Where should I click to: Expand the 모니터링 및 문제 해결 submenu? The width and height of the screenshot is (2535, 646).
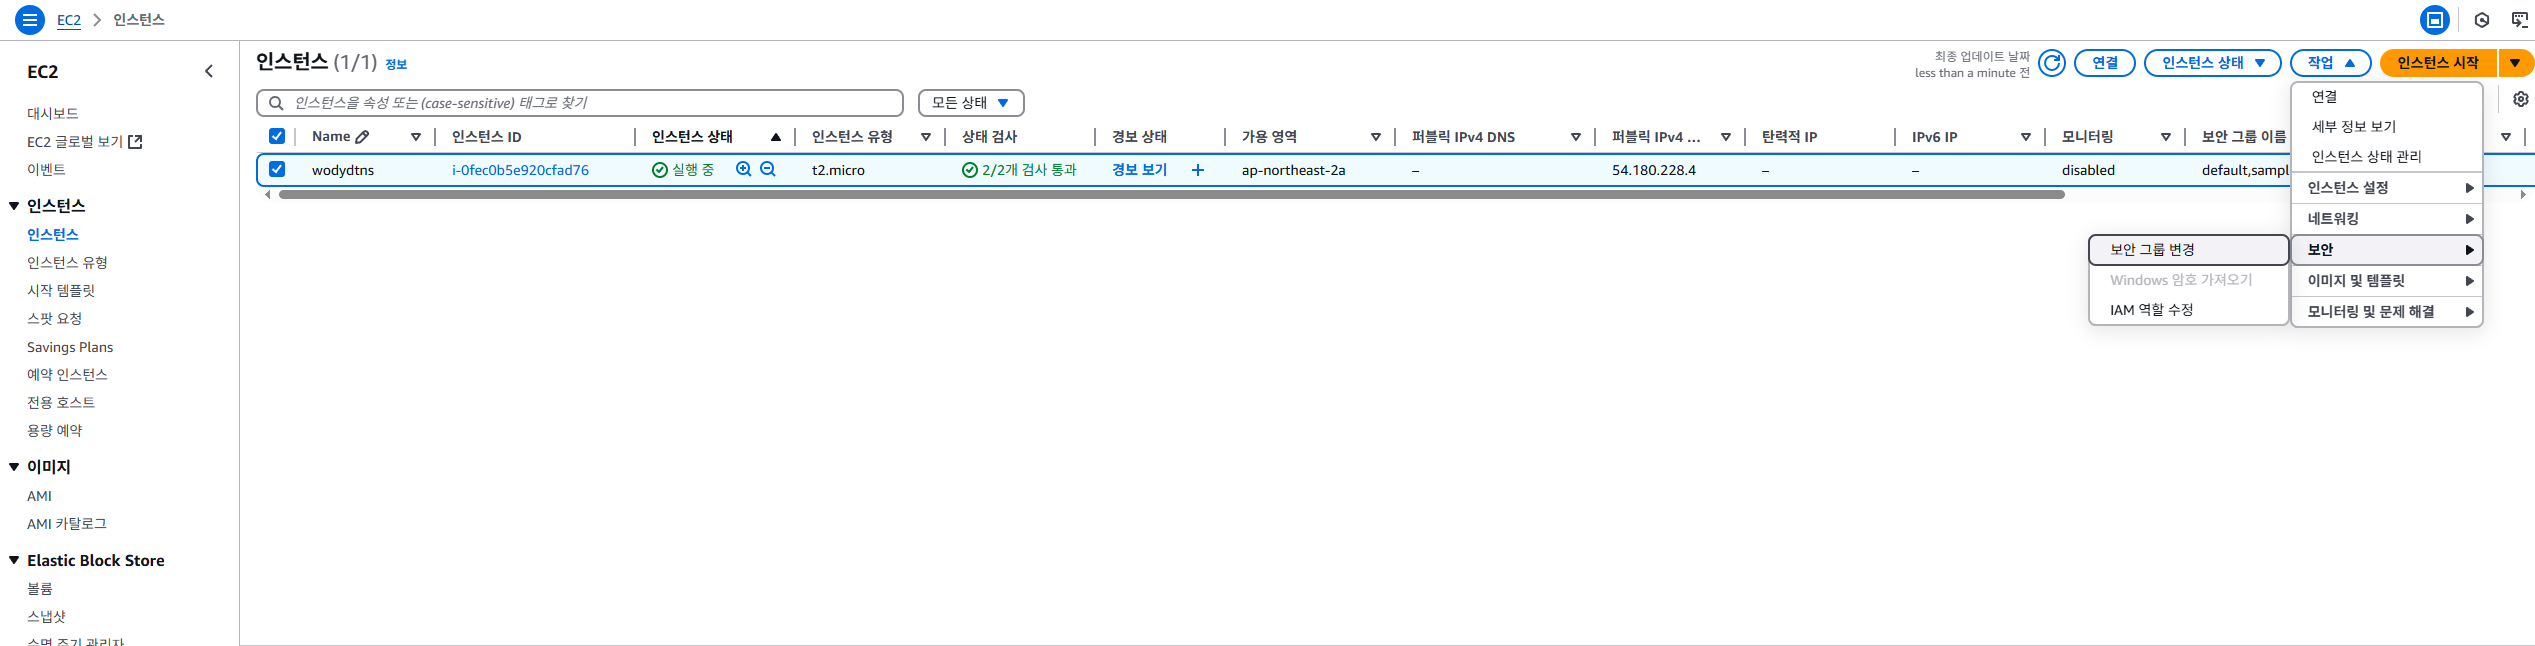point(2387,312)
